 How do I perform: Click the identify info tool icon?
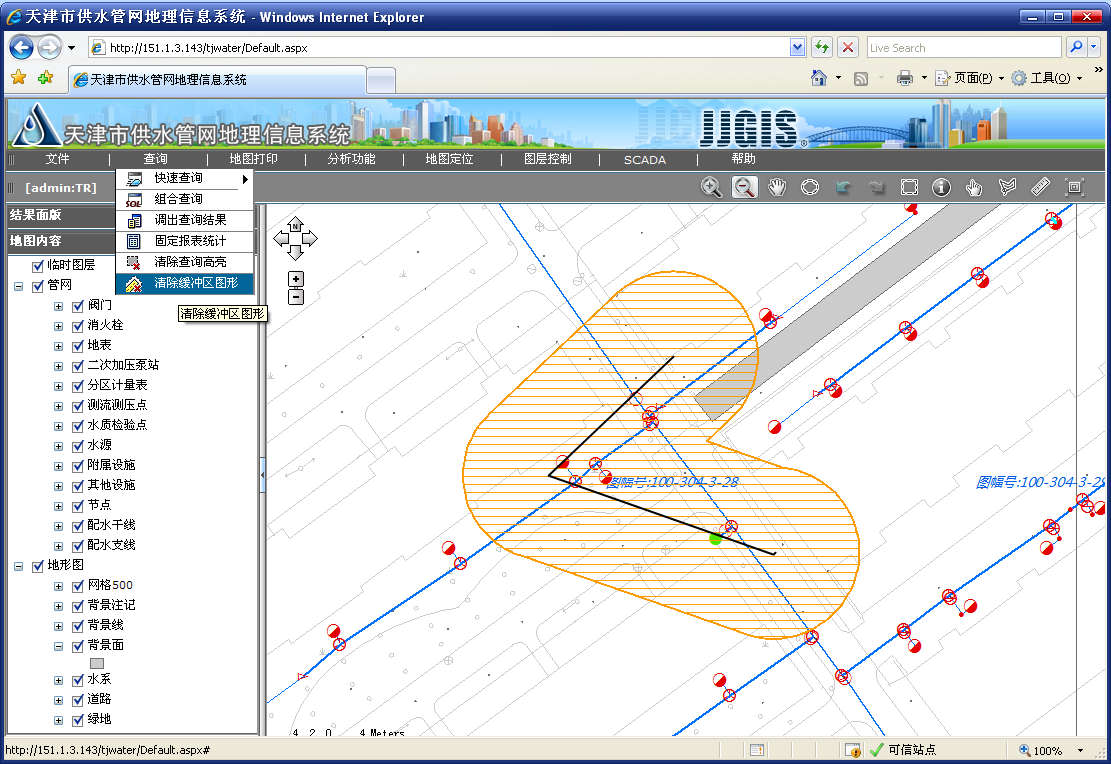(x=941, y=187)
